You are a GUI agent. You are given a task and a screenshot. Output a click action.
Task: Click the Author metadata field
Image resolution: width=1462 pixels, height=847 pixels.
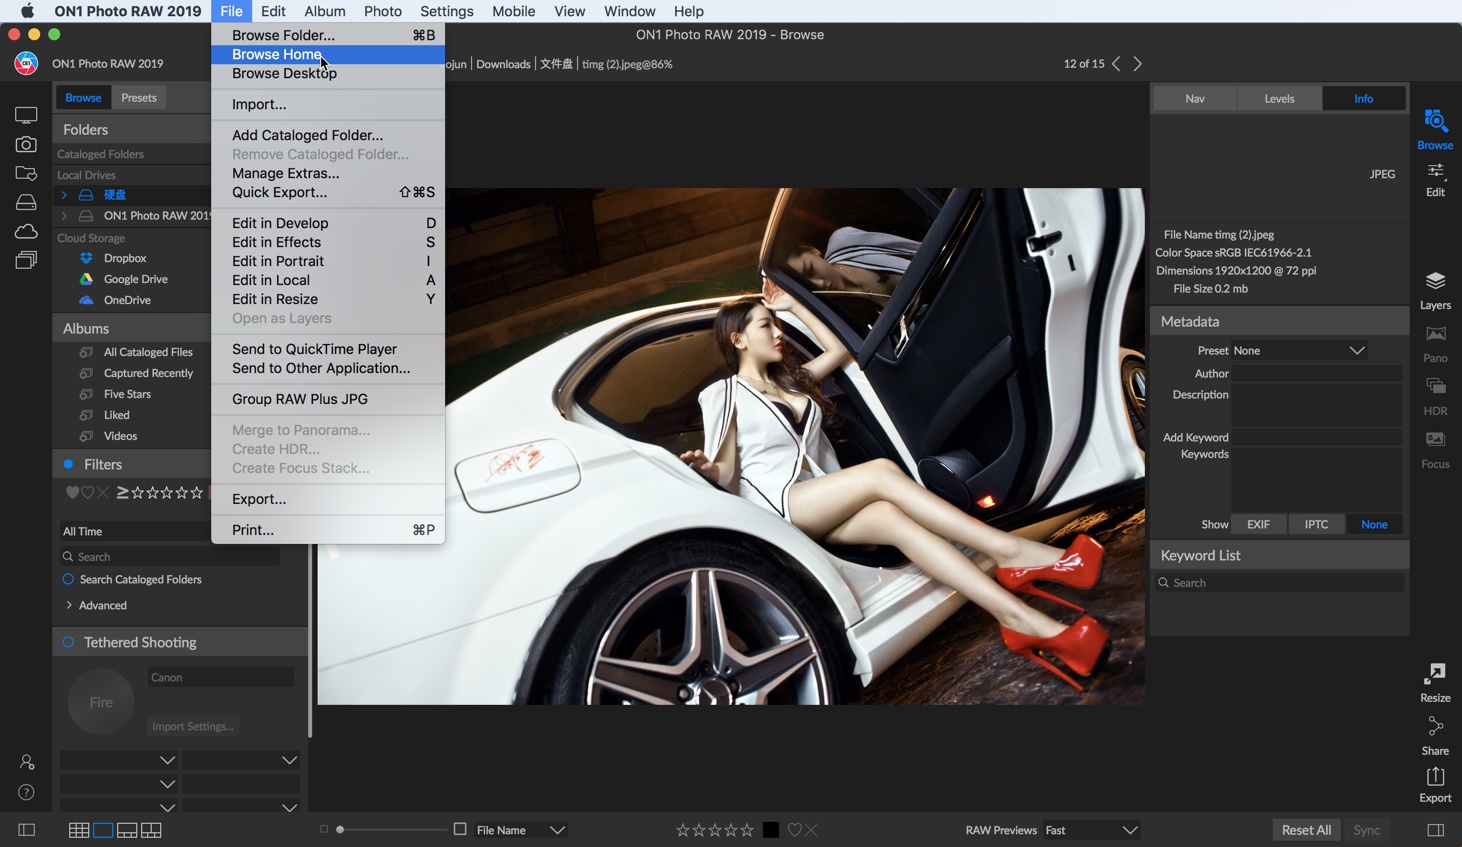1316,373
